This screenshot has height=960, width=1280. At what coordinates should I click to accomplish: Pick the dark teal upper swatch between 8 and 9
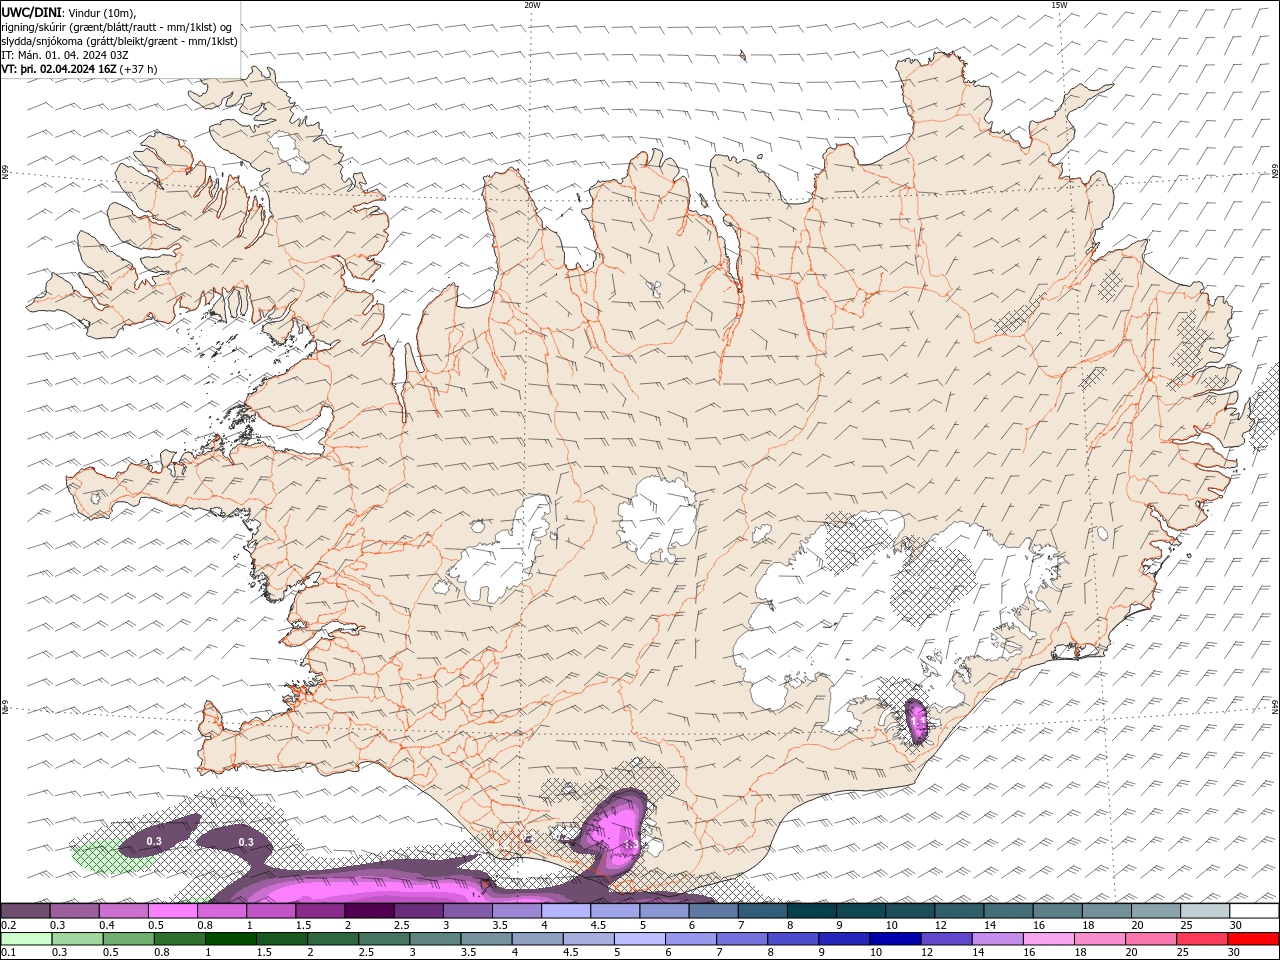pyautogui.click(x=812, y=911)
